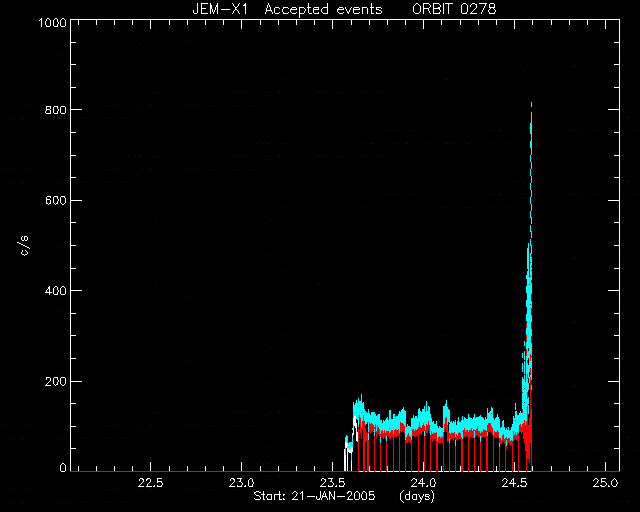Click the 23.5 x-axis tick label
Image resolution: width=640 pixels, height=512 pixels.
point(332,483)
